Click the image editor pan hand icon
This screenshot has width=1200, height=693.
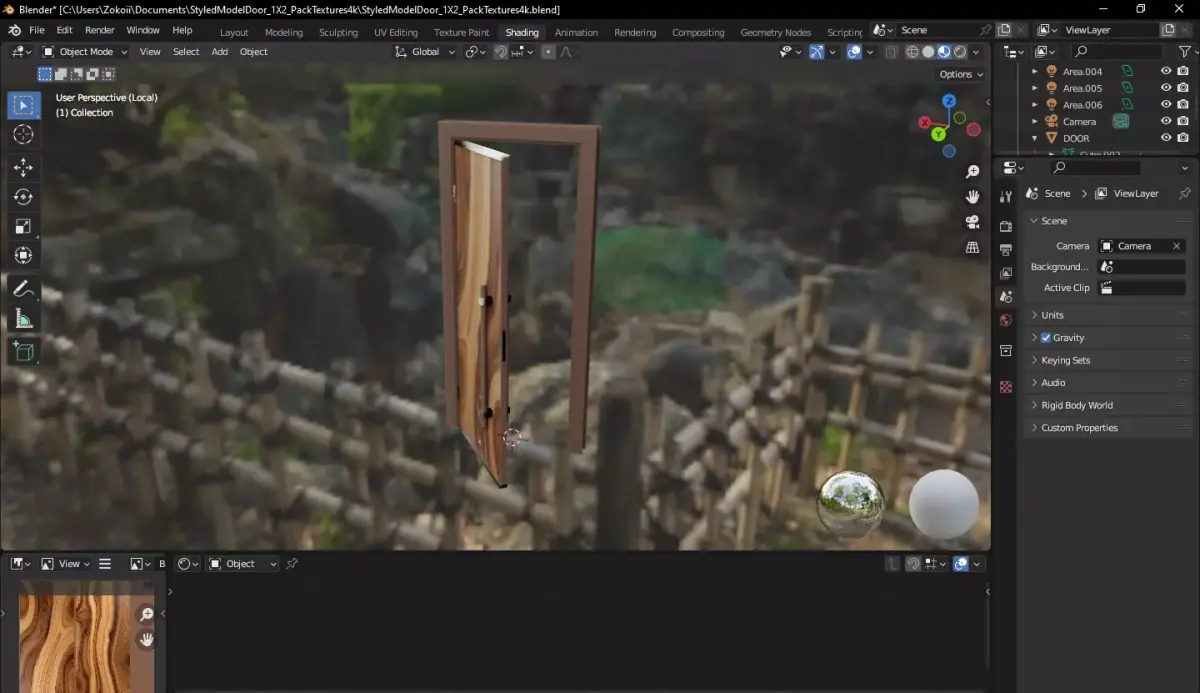(147, 640)
